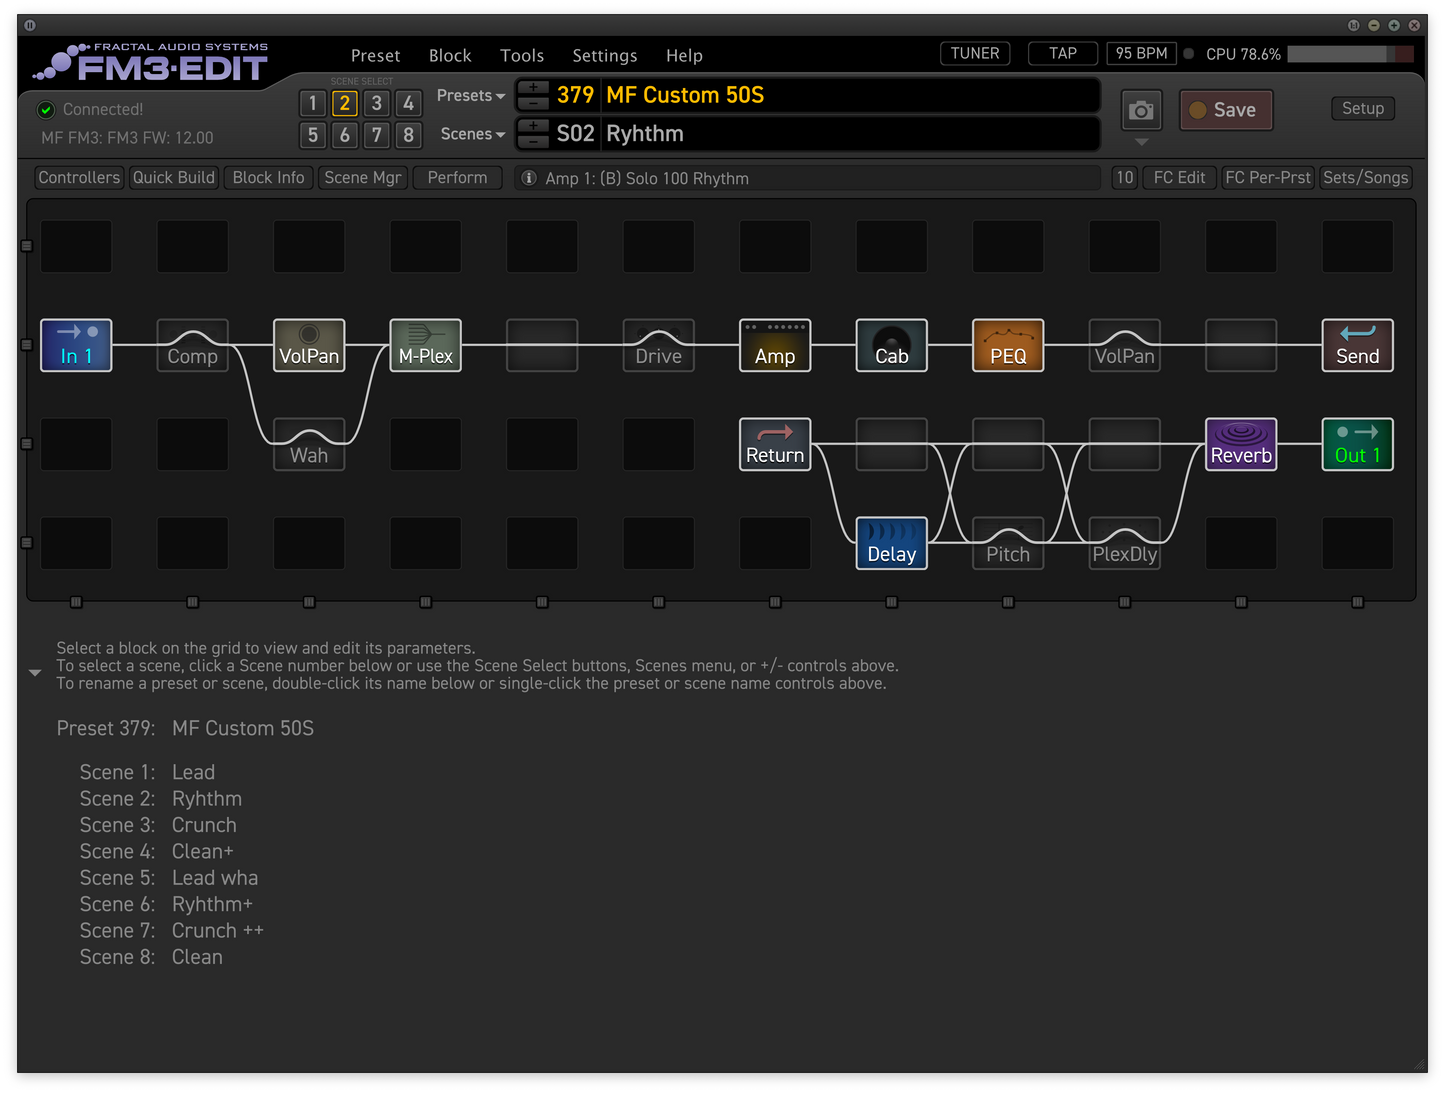Click Scene 8: Clean in list

[x=151, y=957]
